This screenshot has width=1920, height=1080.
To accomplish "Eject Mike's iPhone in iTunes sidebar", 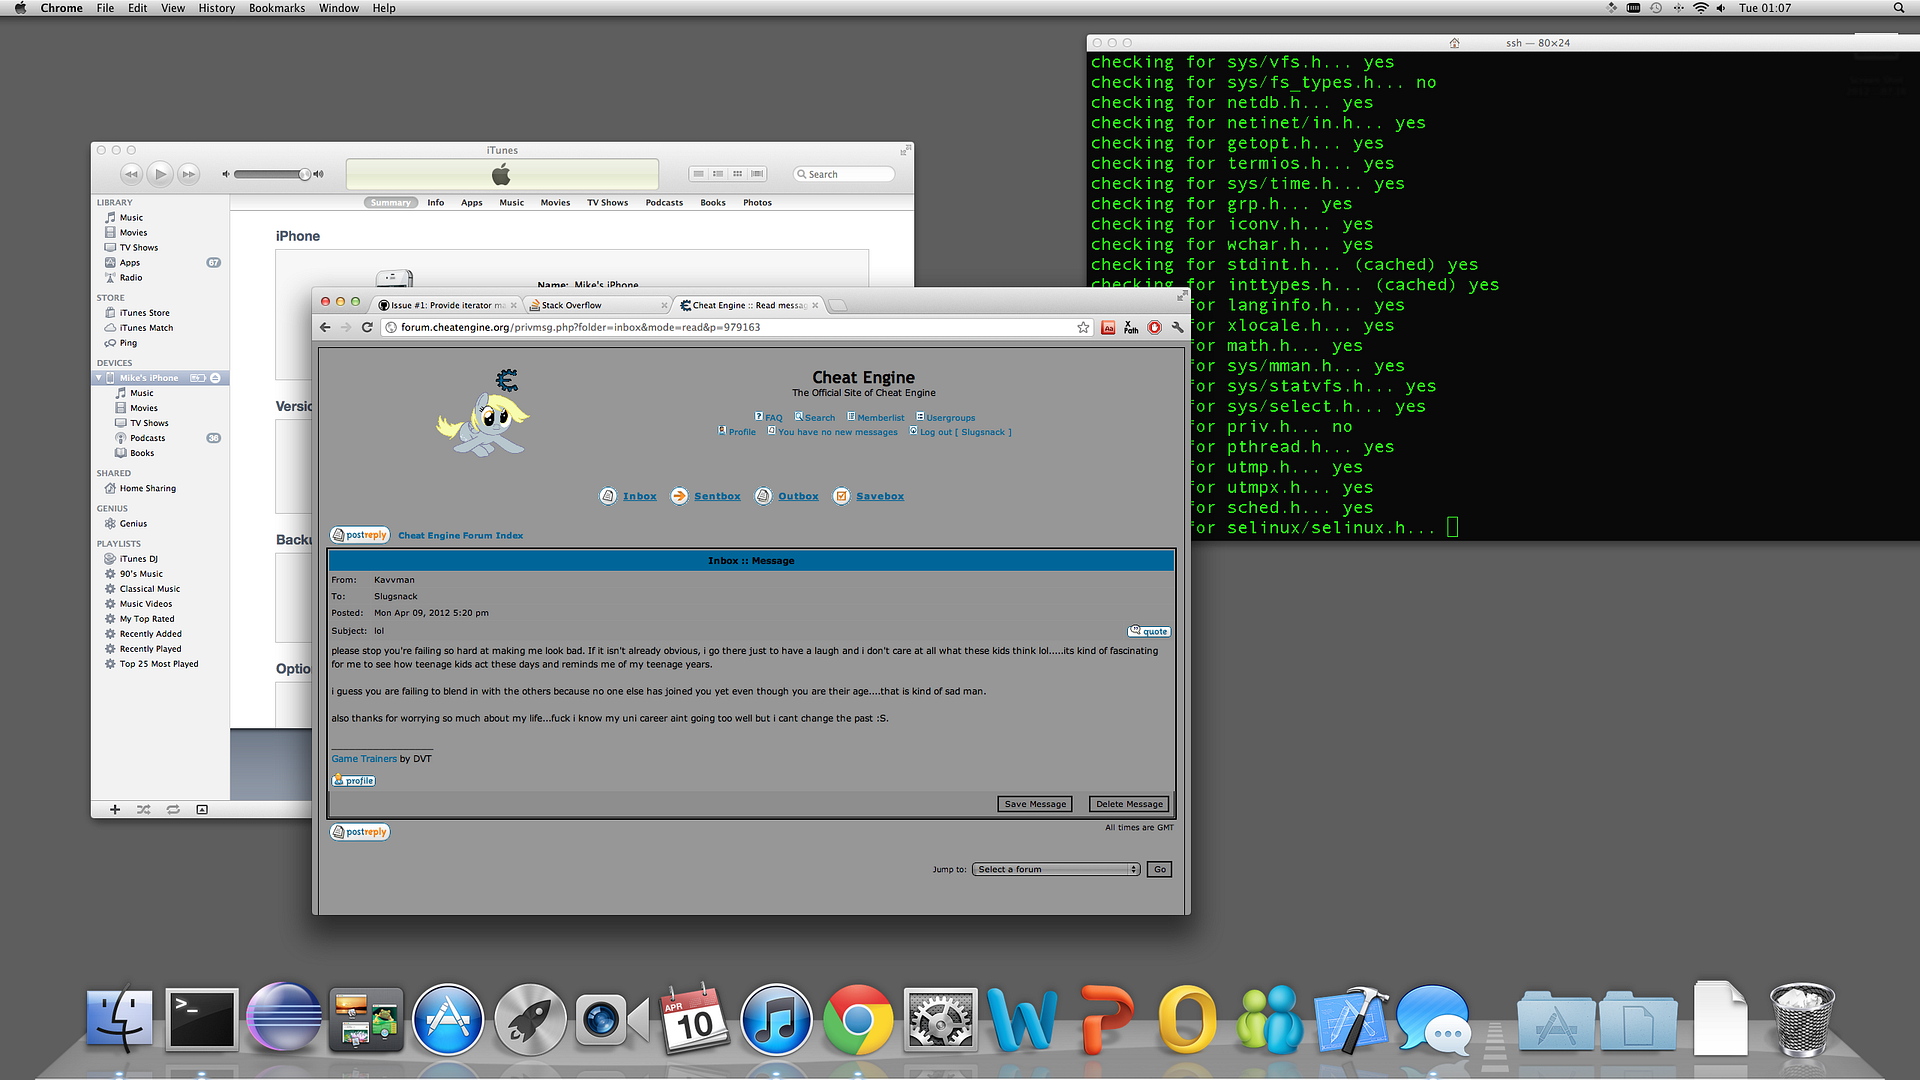I will [215, 378].
